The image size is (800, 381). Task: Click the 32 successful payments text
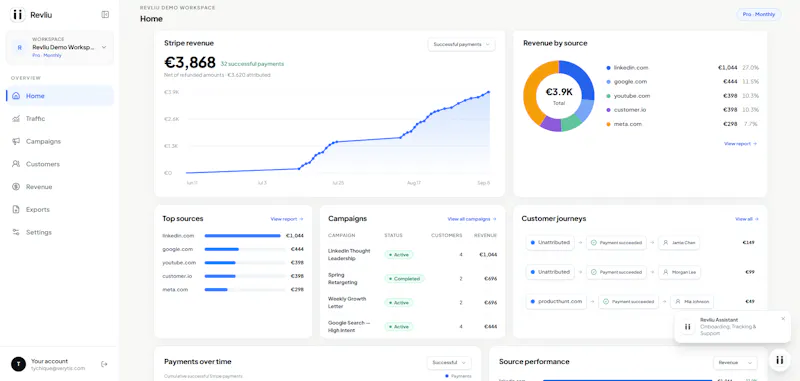(252, 64)
